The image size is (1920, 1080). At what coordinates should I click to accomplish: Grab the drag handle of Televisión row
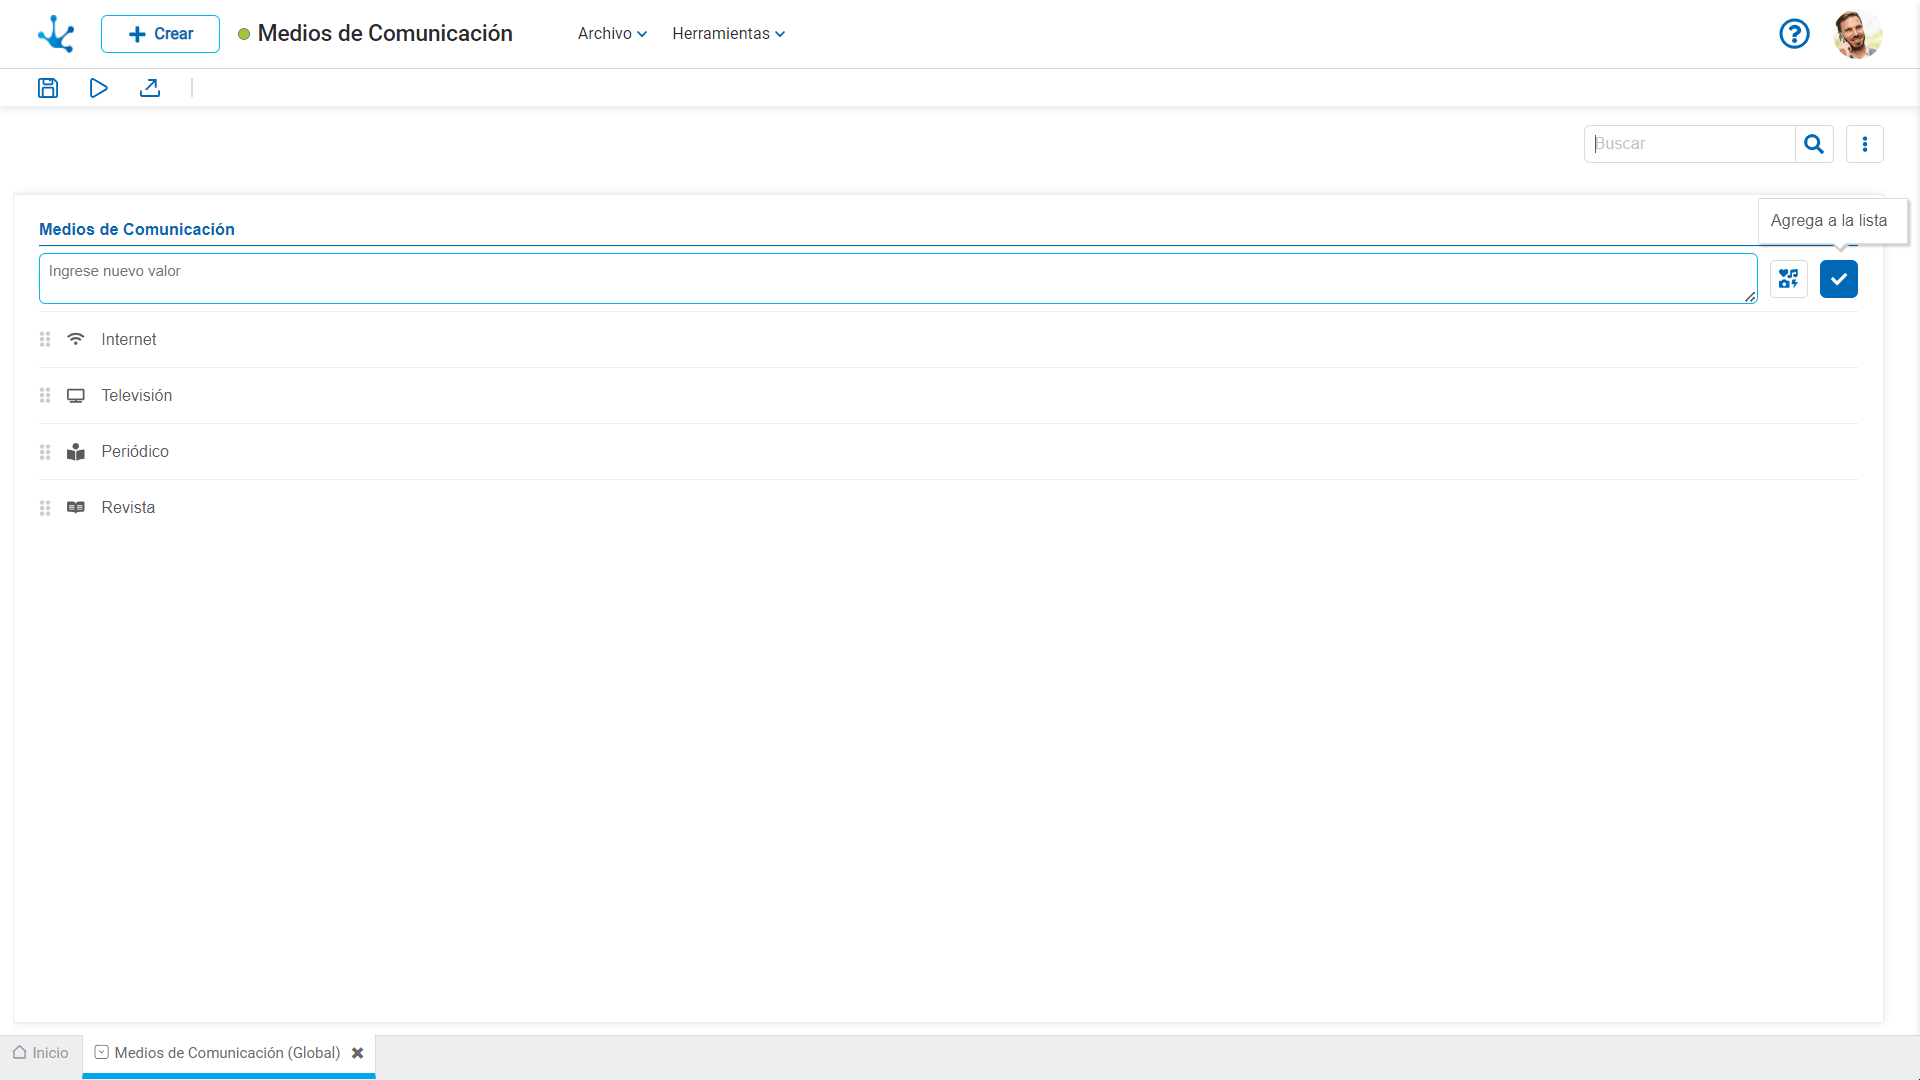point(45,396)
